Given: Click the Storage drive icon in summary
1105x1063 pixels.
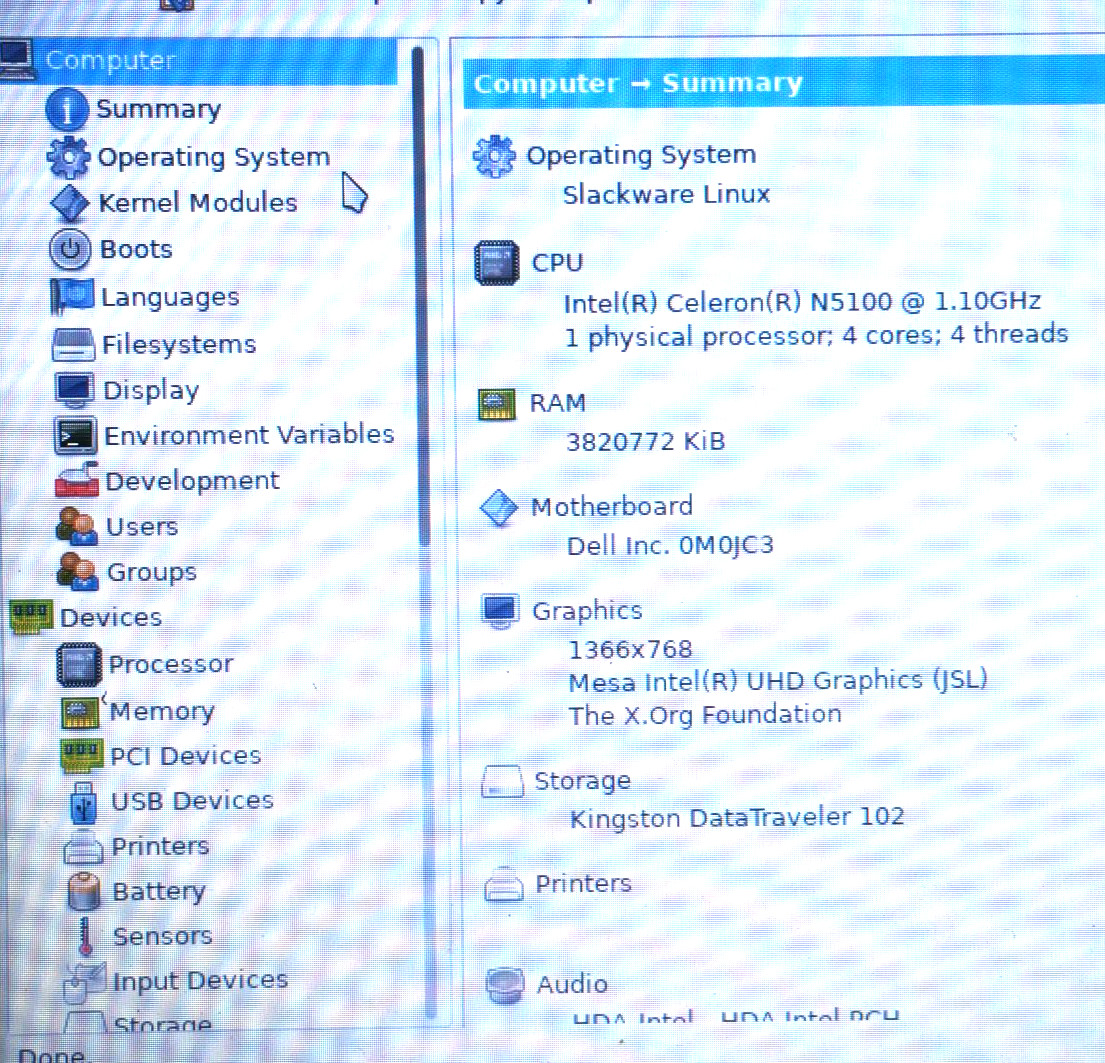Looking at the screenshot, I should coord(502,782).
